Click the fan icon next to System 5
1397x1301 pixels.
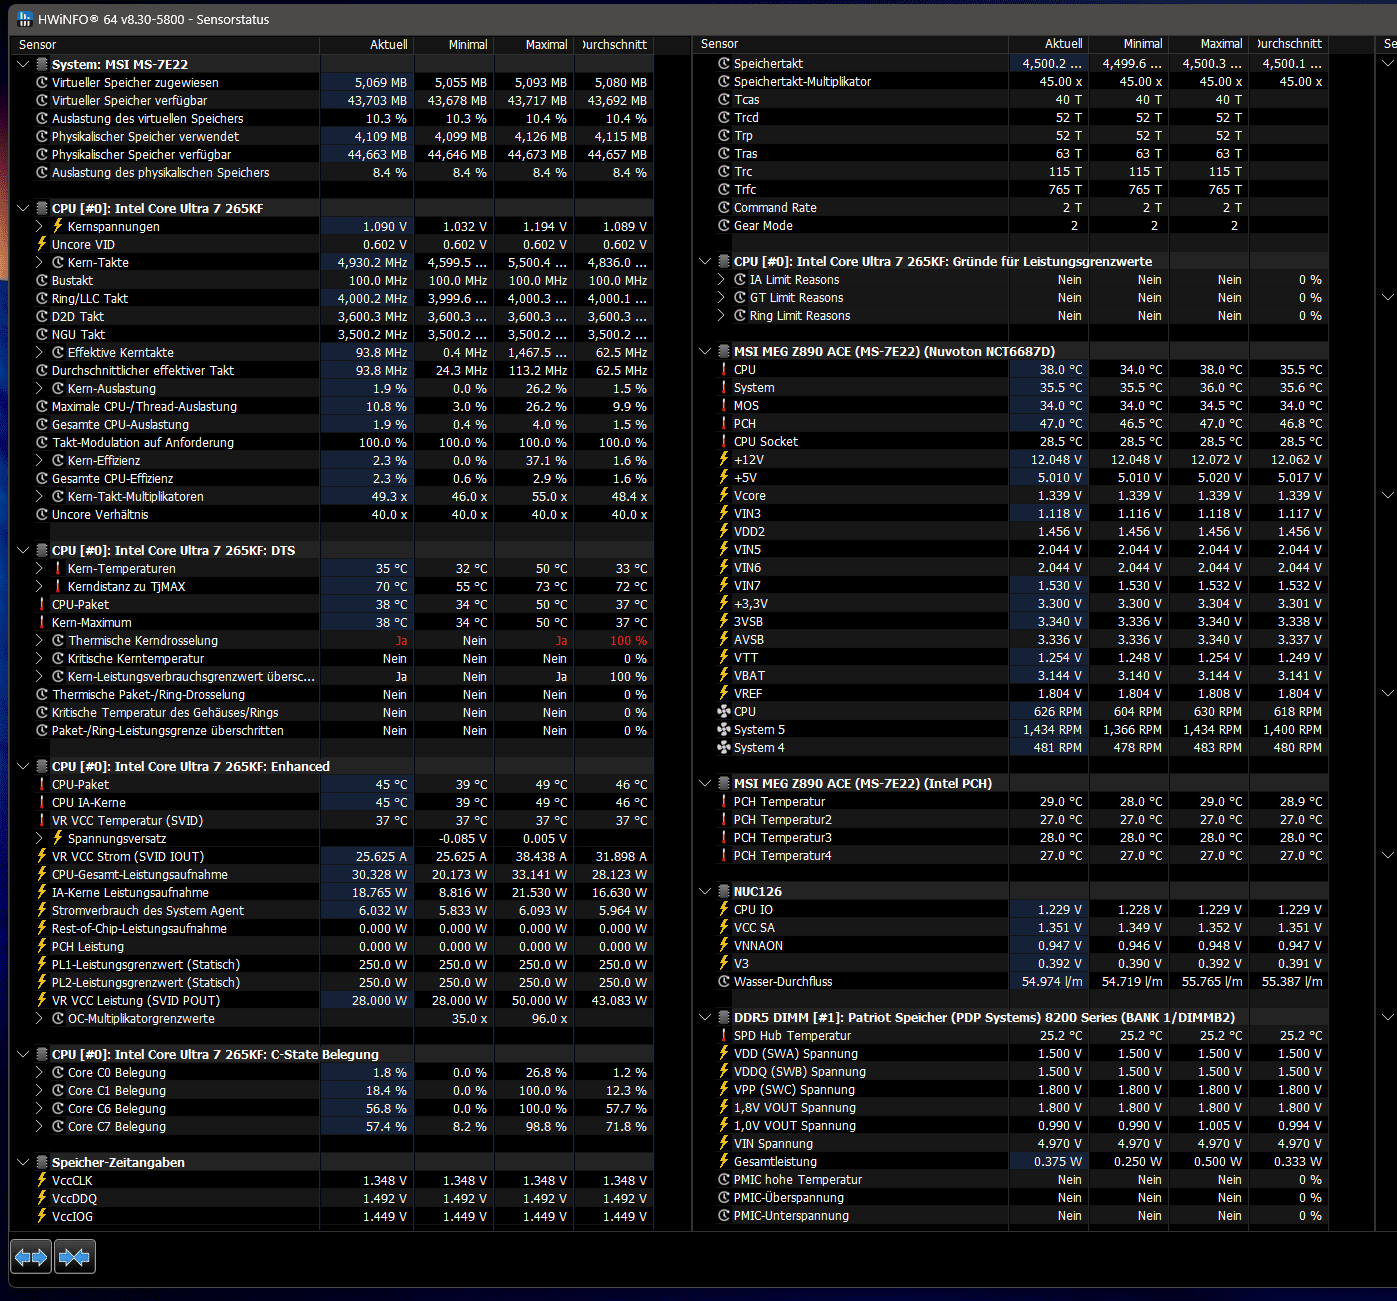(724, 729)
